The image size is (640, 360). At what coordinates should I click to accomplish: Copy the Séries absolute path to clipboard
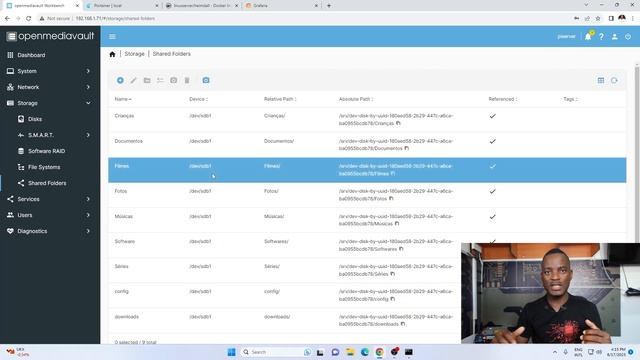click(x=392, y=274)
